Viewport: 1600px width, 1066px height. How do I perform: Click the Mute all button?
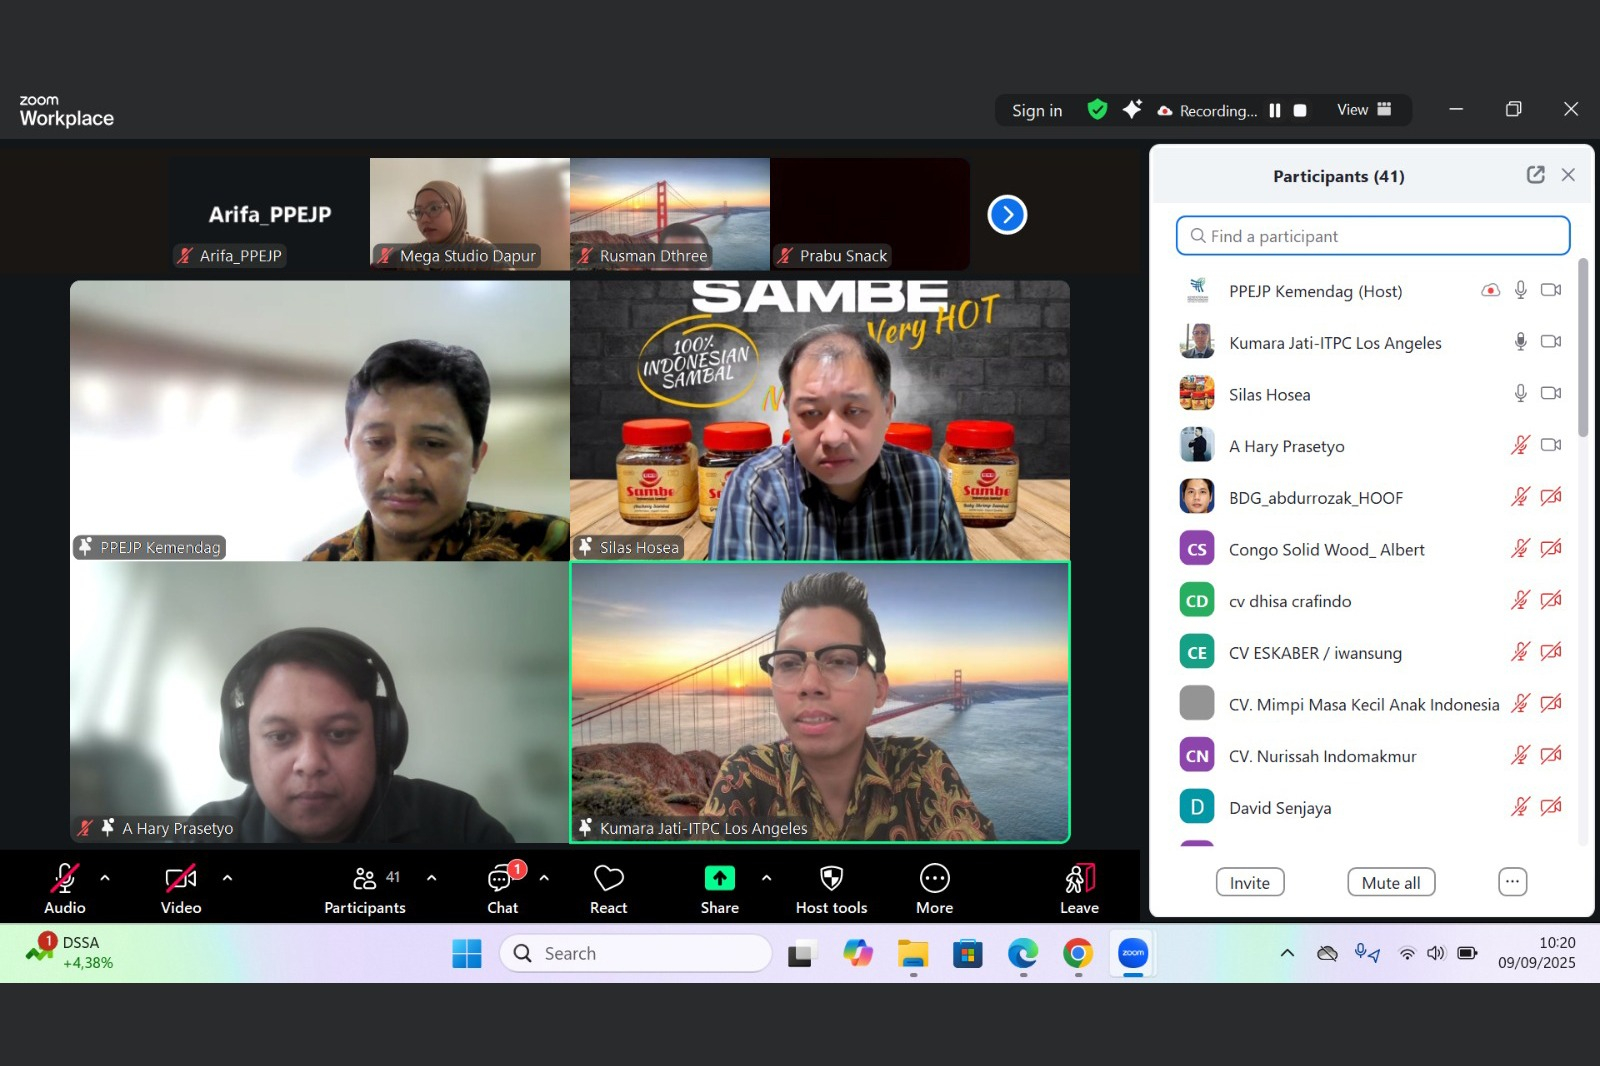click(1391, 882)
